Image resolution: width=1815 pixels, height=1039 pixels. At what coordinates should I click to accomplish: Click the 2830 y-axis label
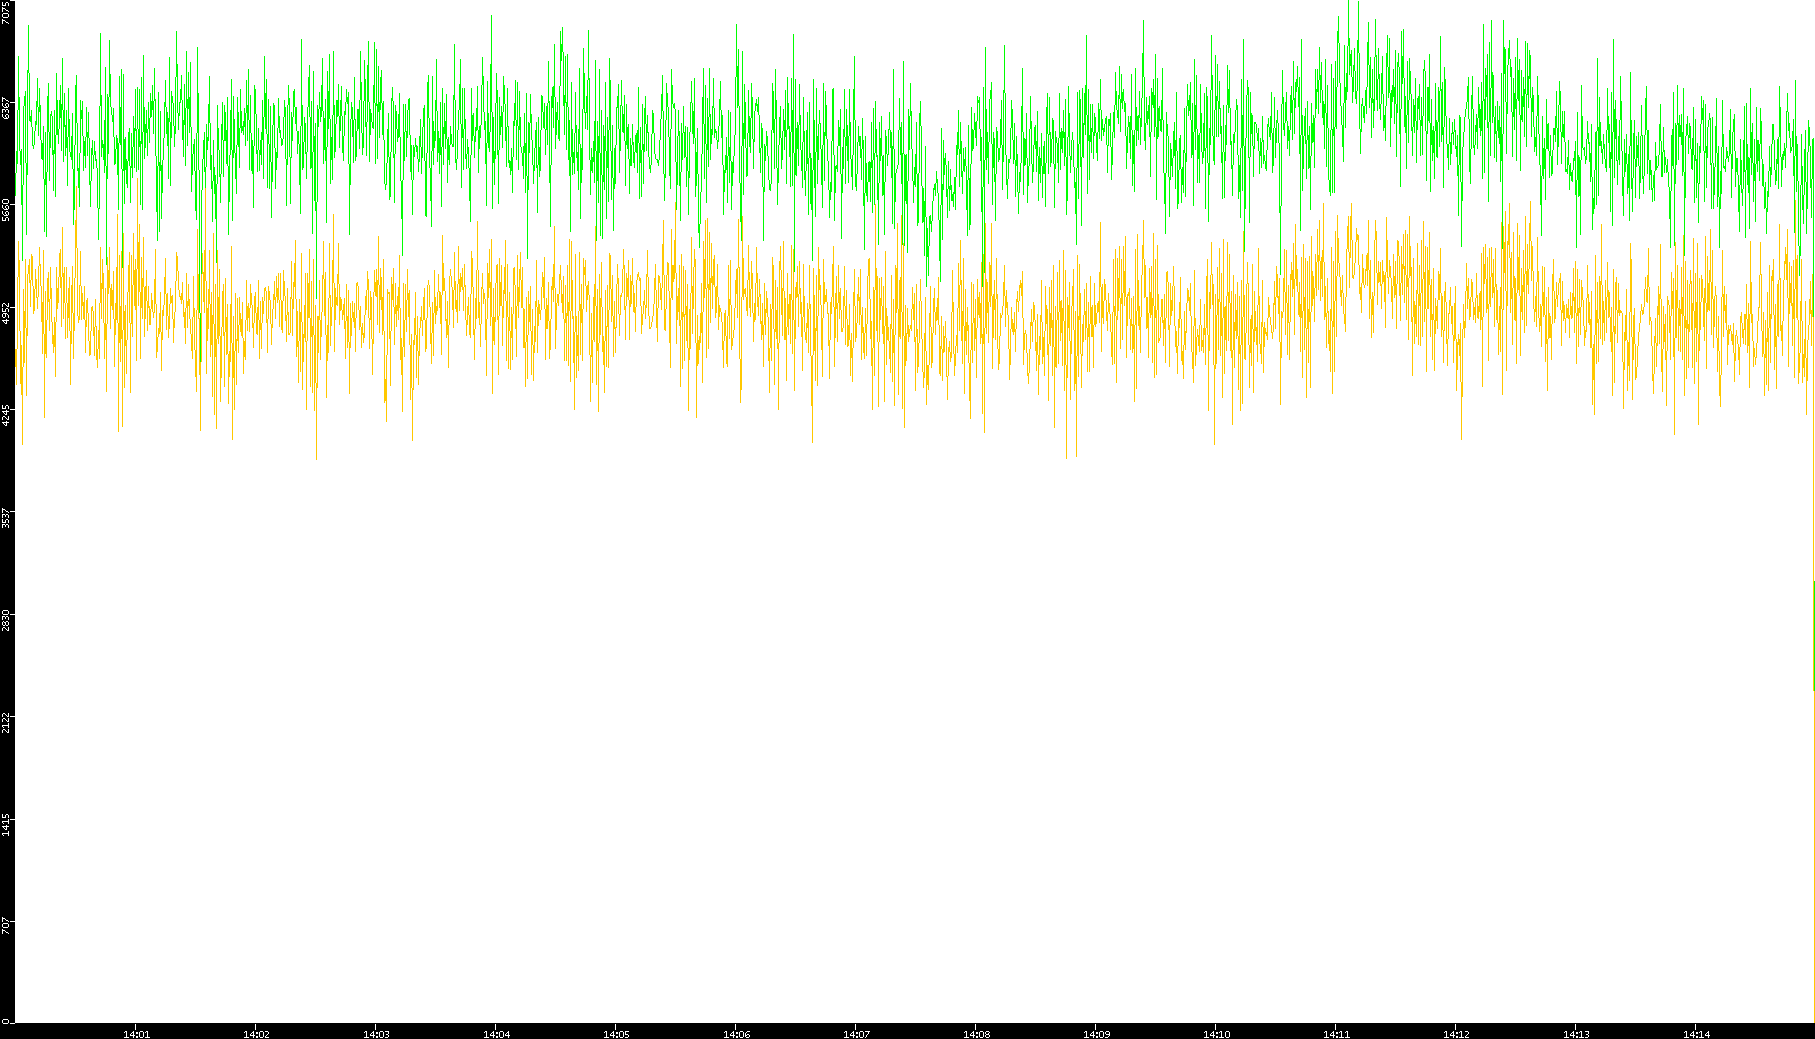7,619
